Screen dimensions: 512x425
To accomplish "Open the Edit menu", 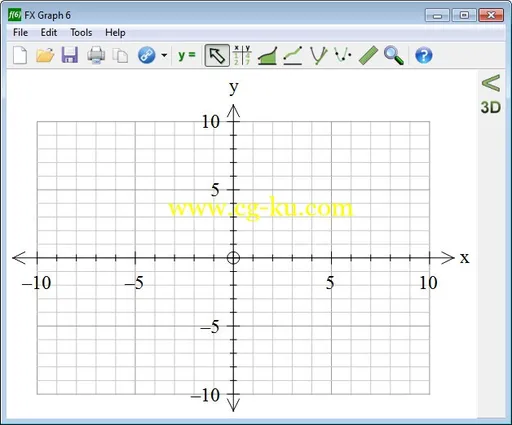I will (49, 33).
